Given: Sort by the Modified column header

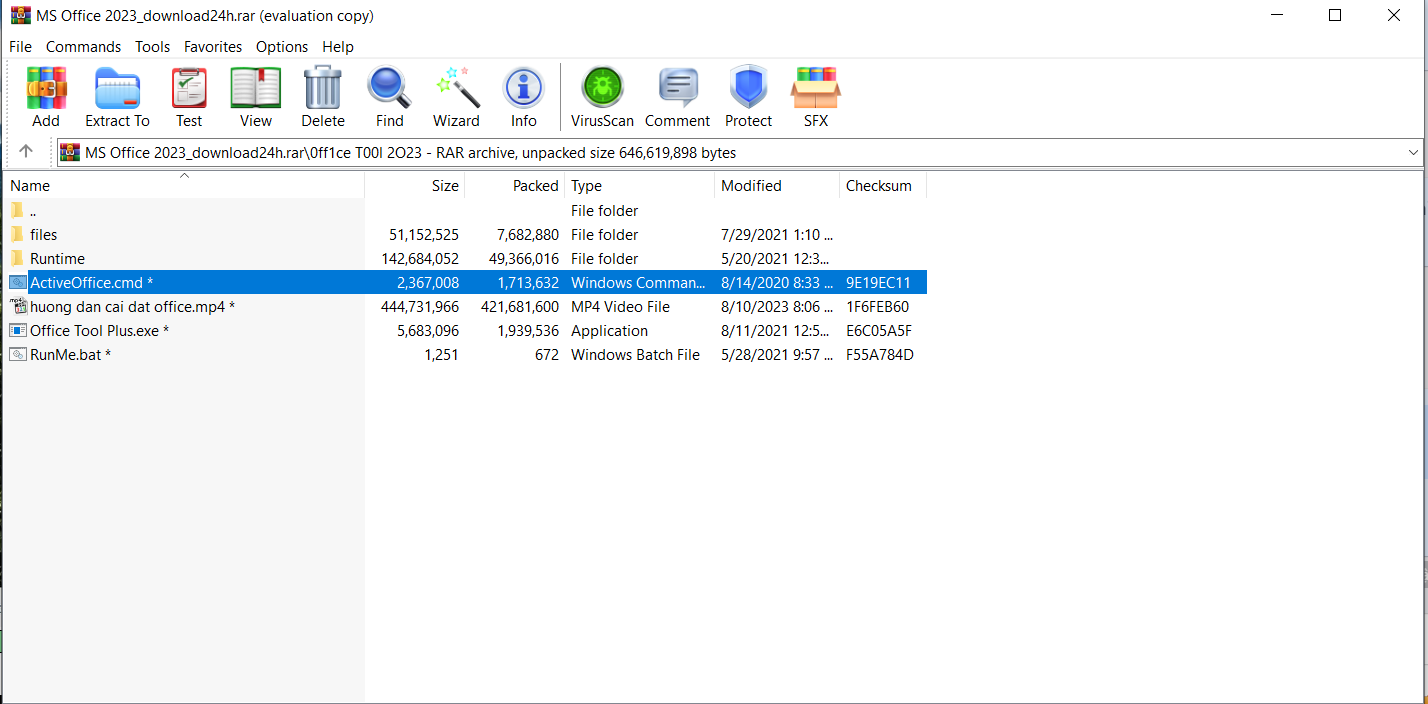Looking at the screenshot, I should (777, 185).
